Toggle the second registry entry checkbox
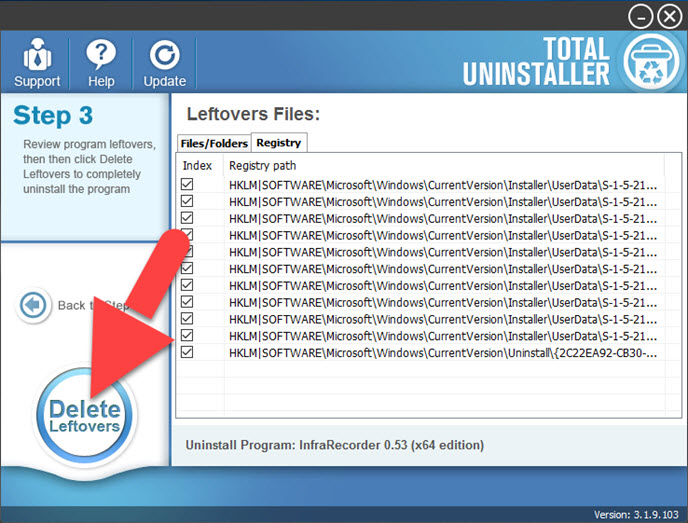This screenshot has width=688, height=523. (187, 202)
